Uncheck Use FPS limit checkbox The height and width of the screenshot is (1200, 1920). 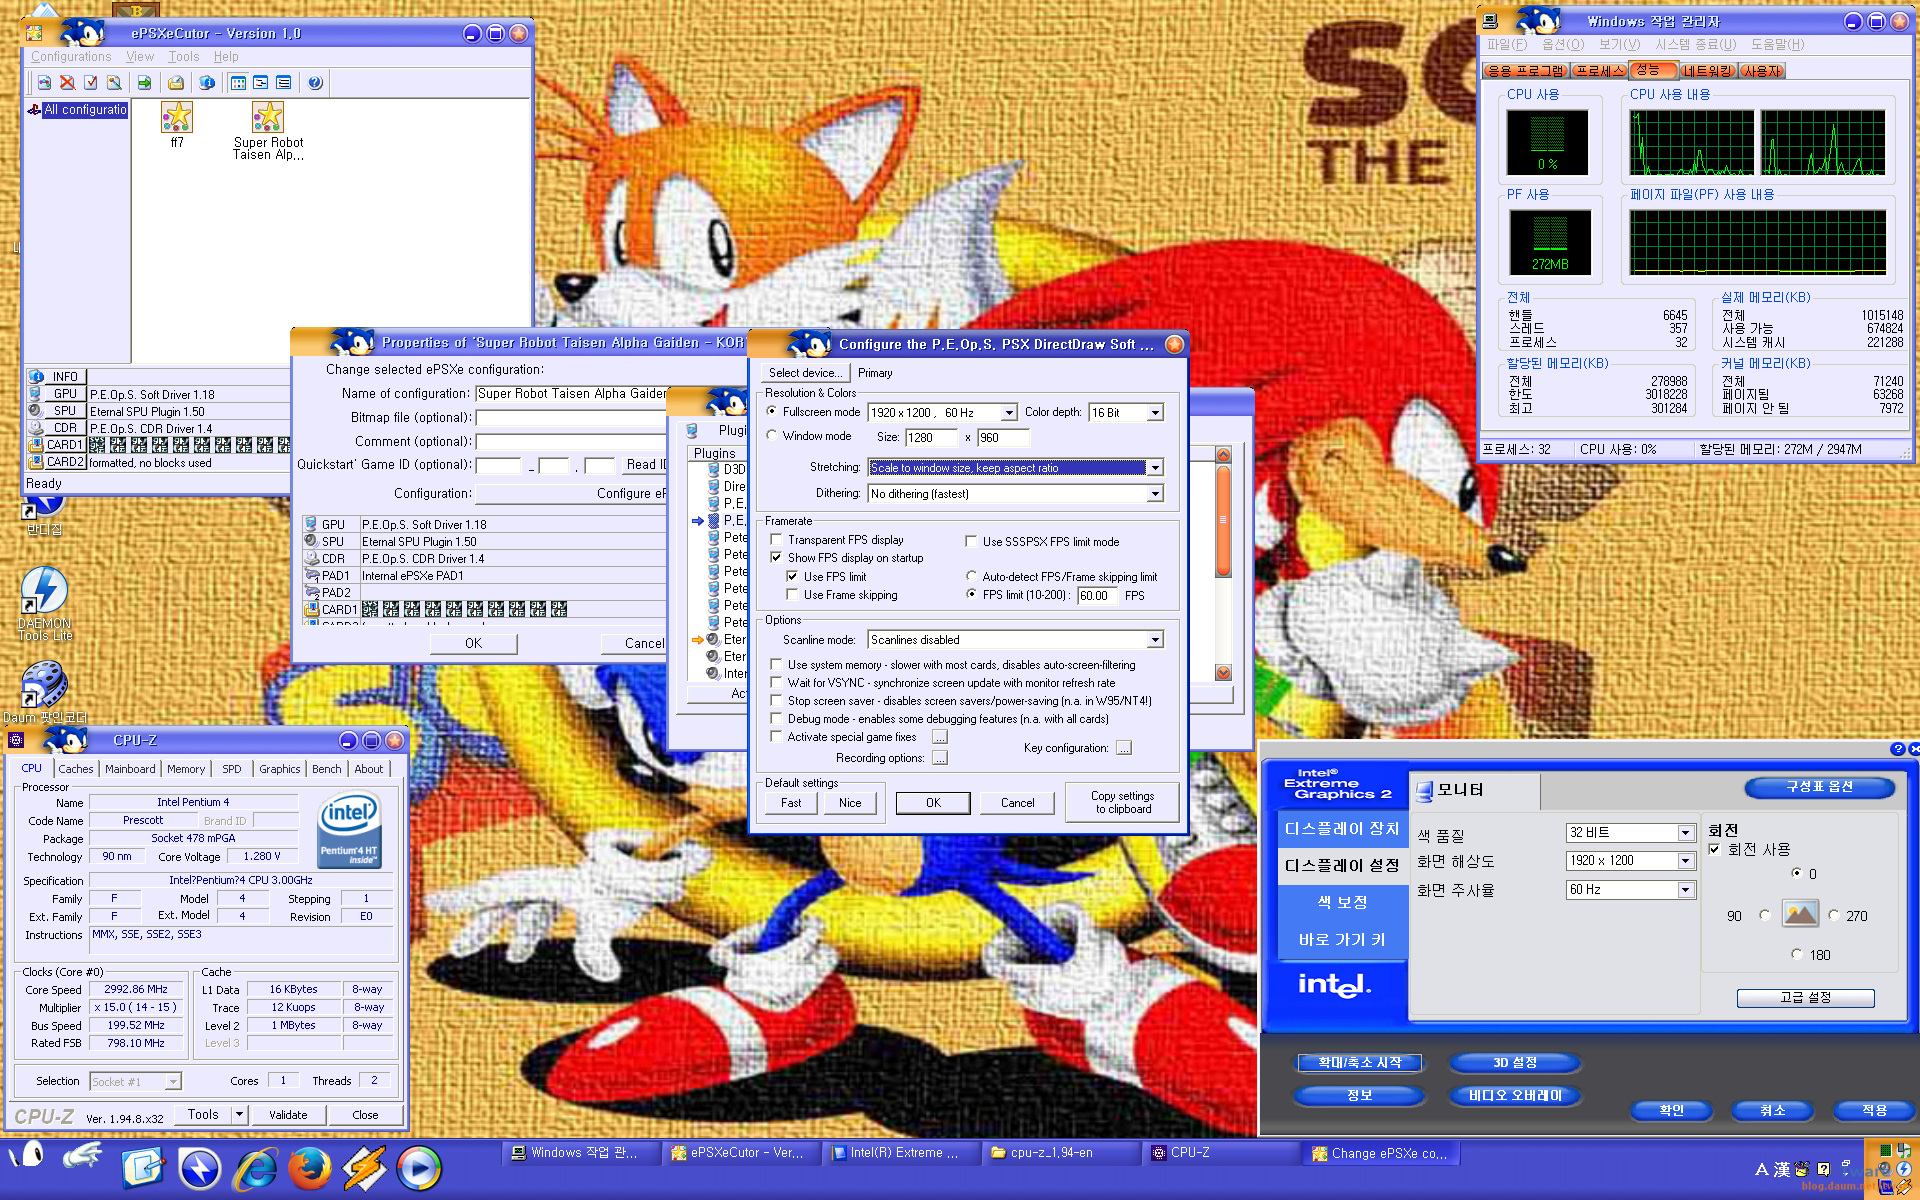tap(792, 577)
